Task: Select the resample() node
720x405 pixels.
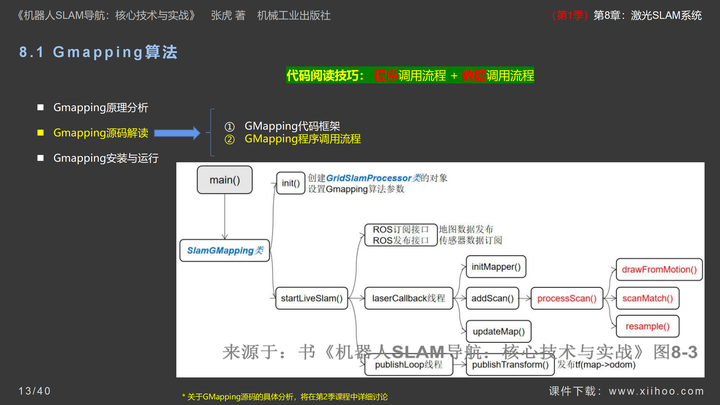Action: click(x=647, y=326)
